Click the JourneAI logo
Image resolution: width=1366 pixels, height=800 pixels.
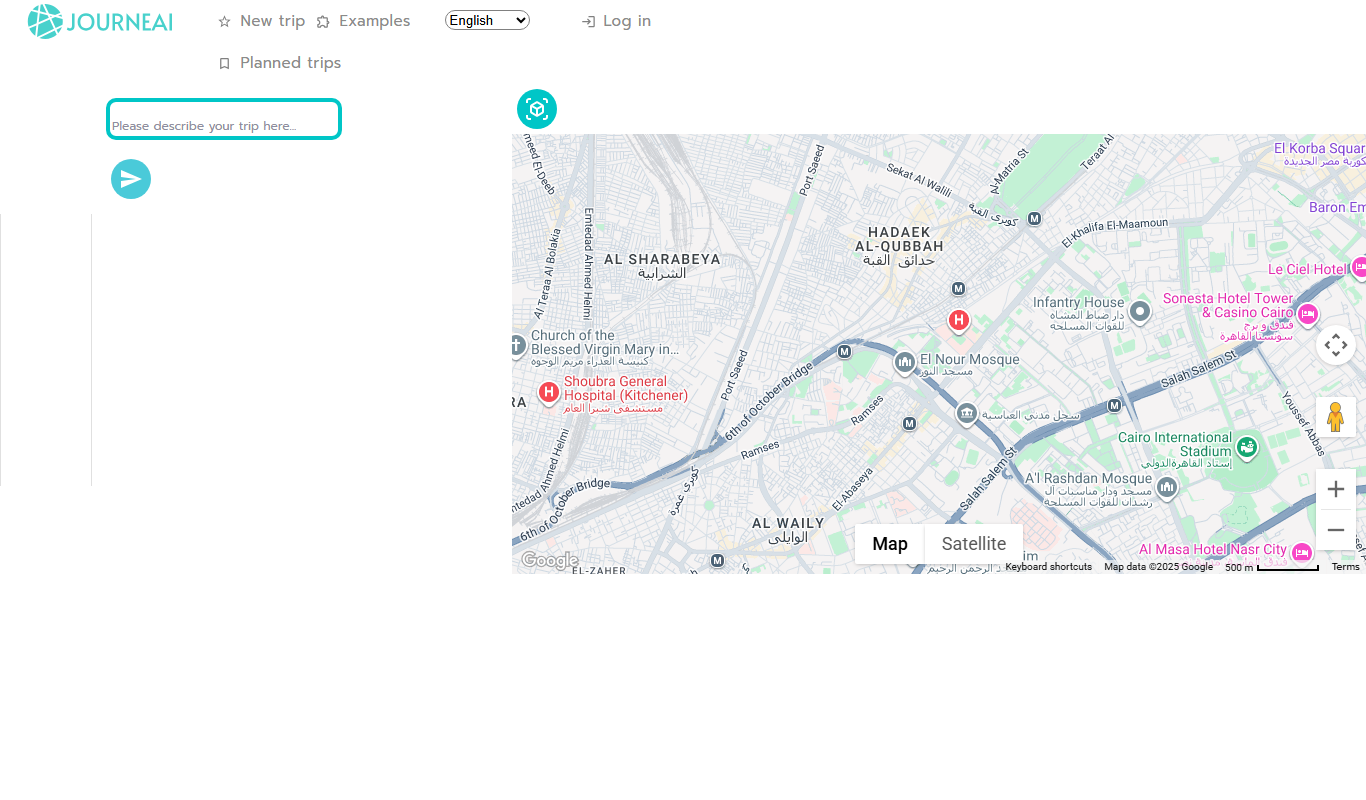click(x=100, y=21)
